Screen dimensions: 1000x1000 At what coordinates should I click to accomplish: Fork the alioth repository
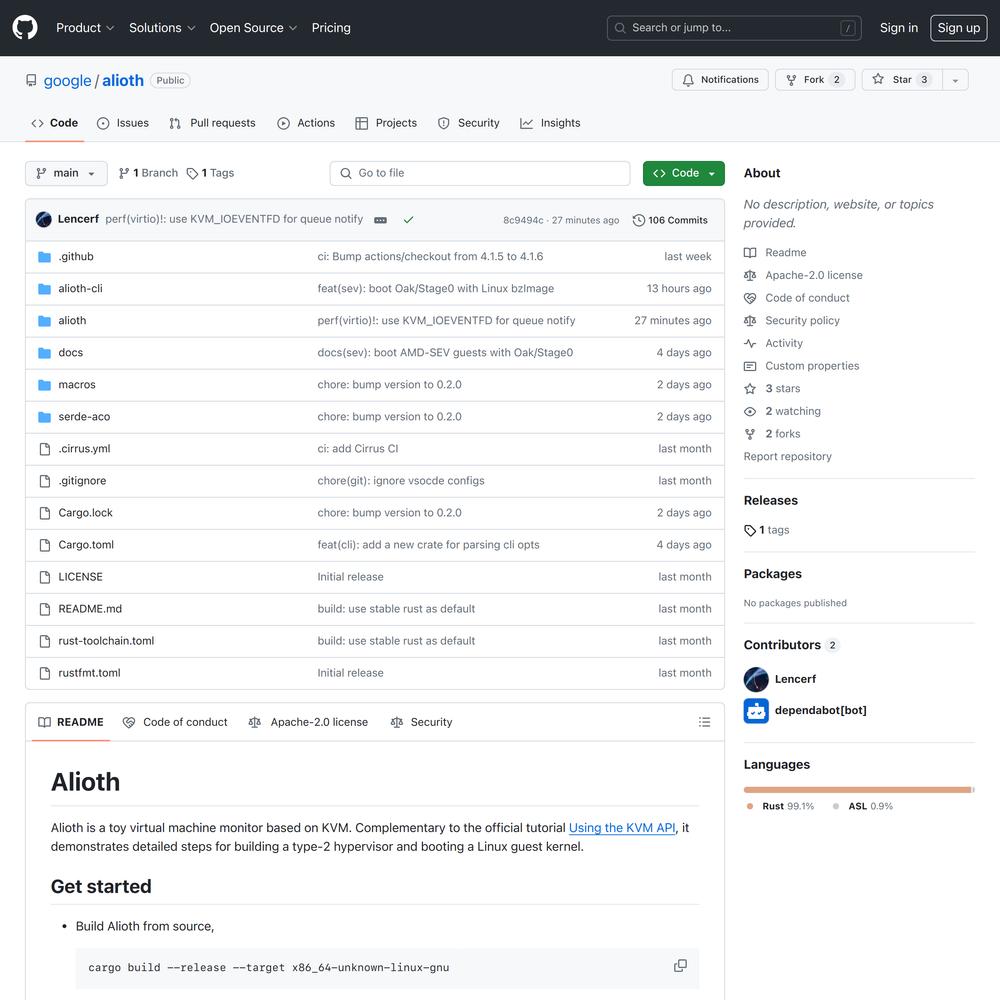(x=814, y=80)
